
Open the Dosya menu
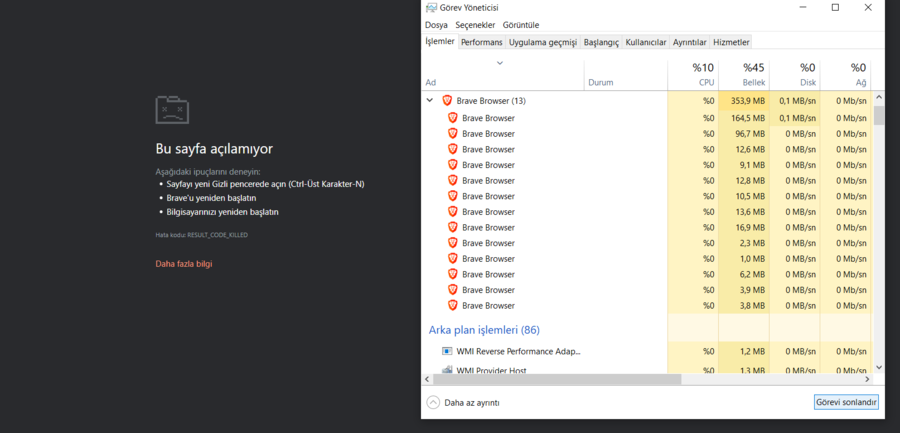[436, 25]
